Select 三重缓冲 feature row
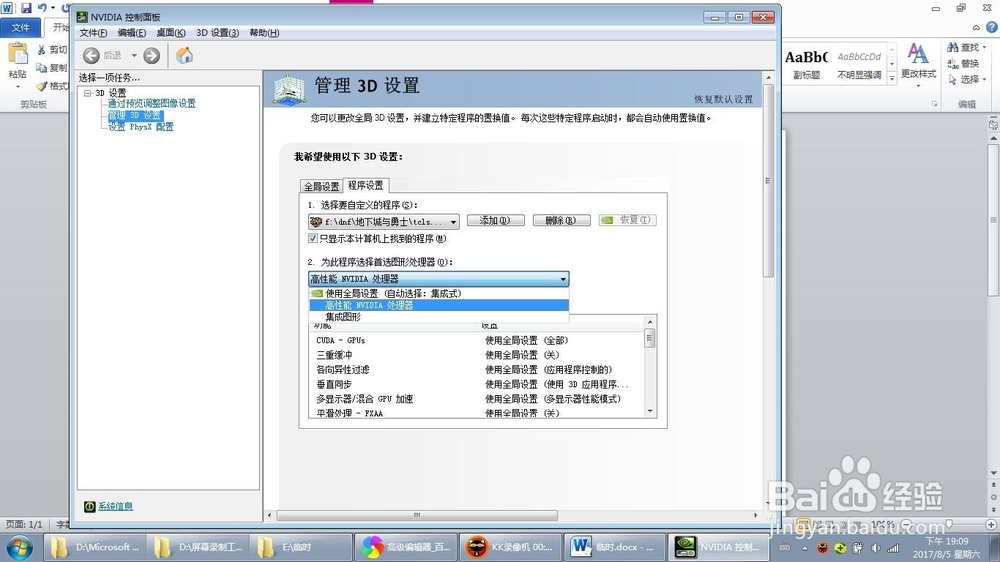This screenshot has width=1000, height=562. point(476,355)
